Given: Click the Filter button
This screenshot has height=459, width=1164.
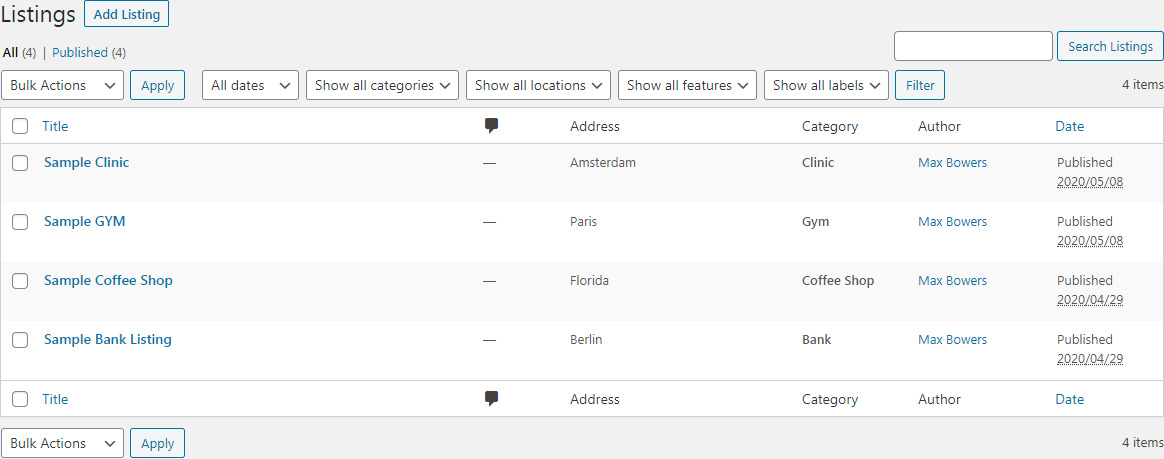Looking at the screenshot, I should click(x=920, y=85).
